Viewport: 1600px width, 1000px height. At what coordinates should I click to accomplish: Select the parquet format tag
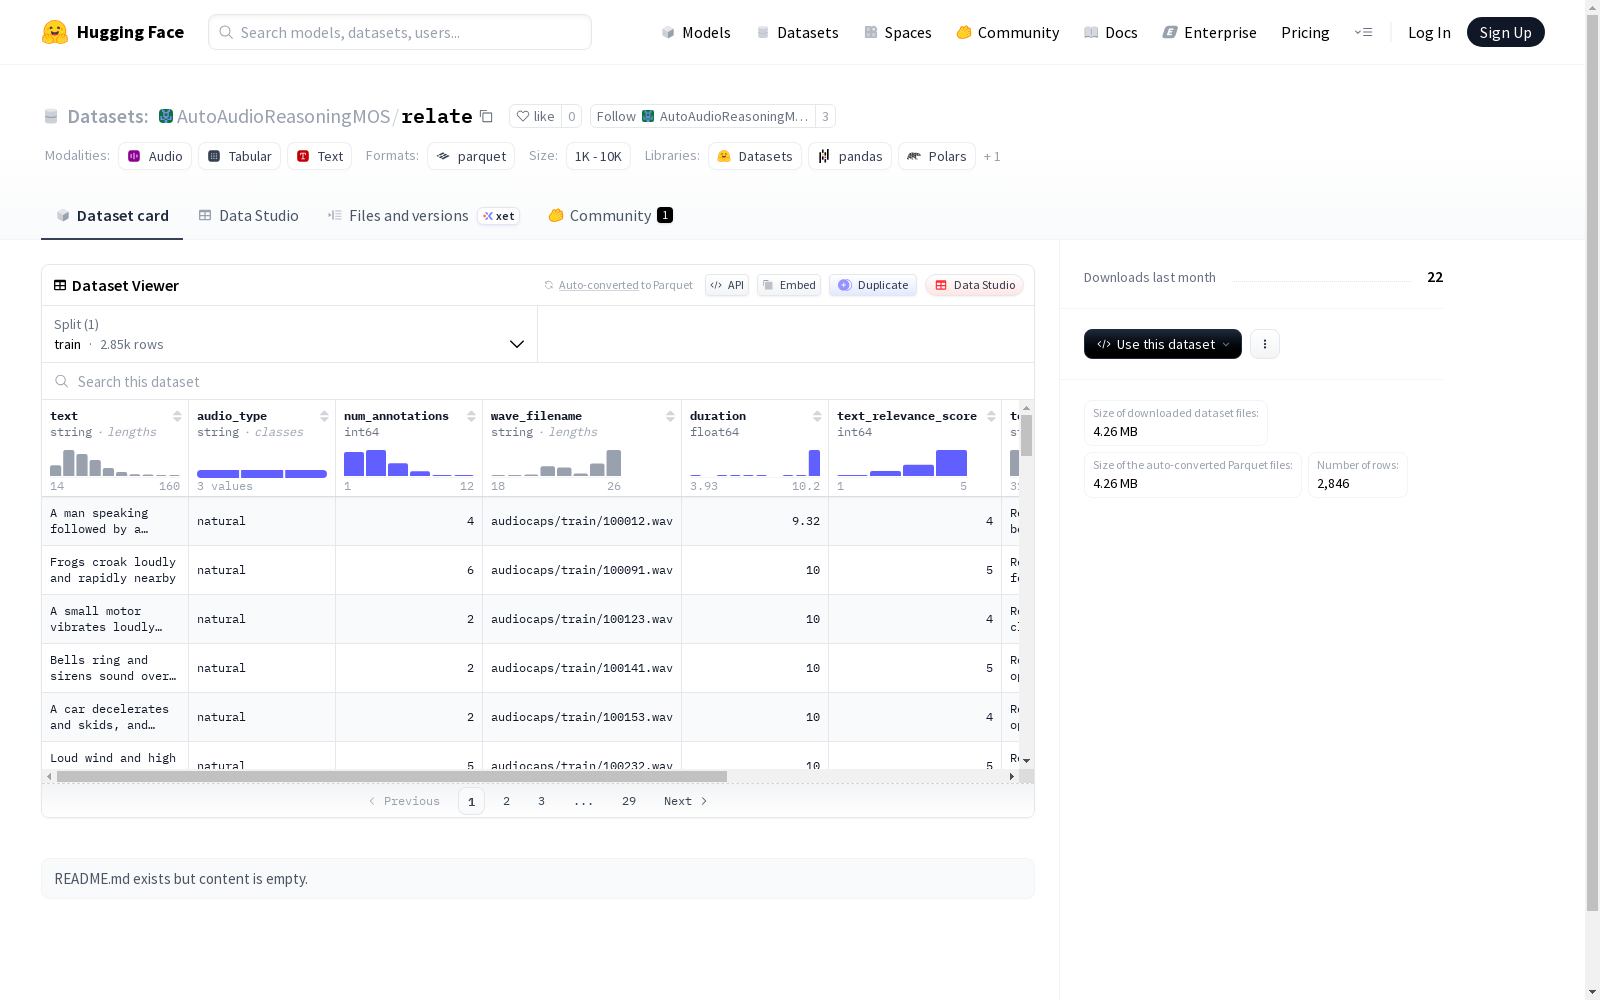click(x=471, y=156)
